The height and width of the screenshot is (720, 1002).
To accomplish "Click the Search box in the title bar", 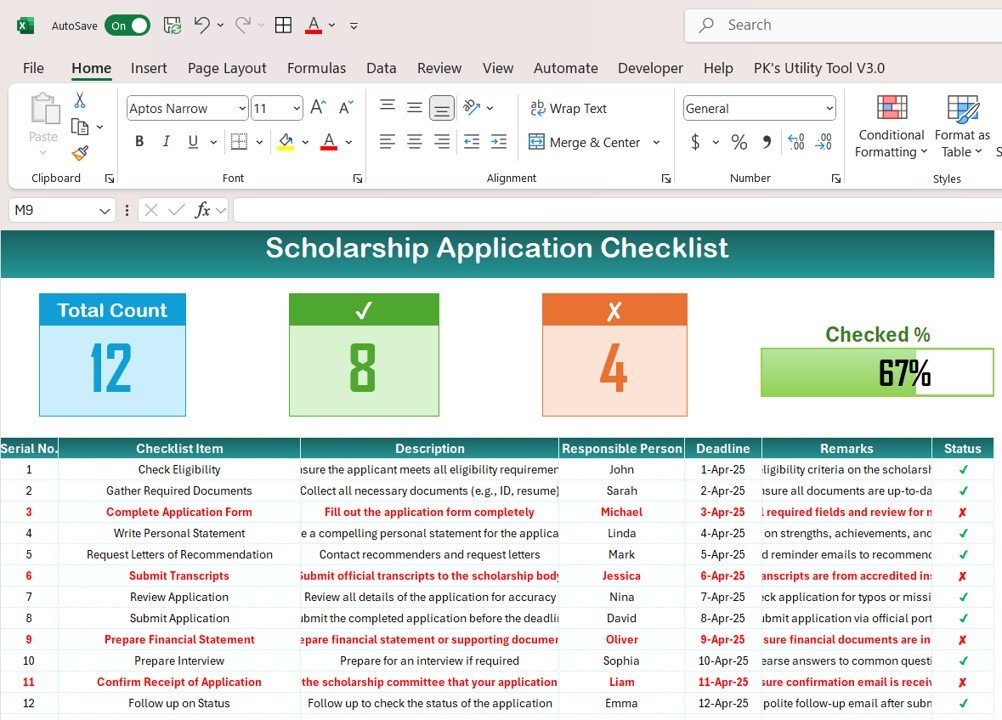I will (x=844, y=25).
